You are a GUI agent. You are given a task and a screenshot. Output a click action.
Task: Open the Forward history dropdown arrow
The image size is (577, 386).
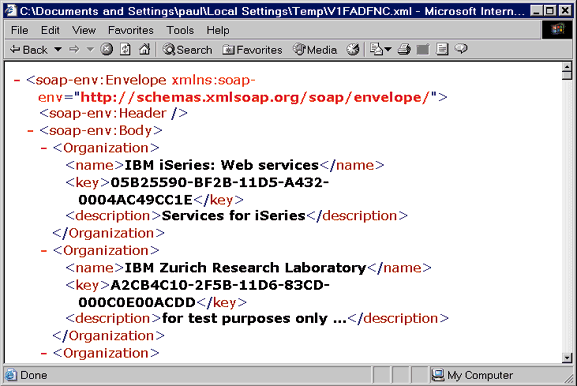click(x=90, y=49)
